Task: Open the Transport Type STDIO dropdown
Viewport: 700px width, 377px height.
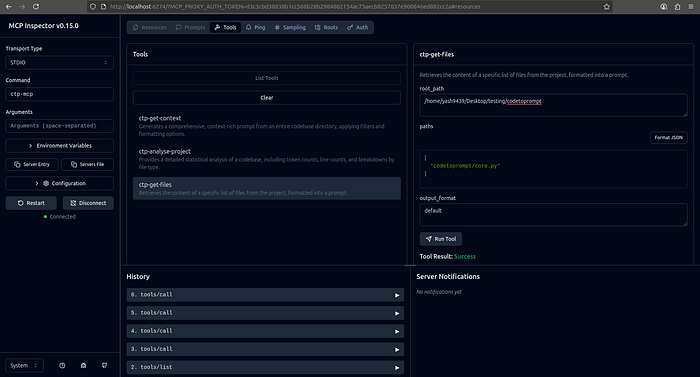Action: tap(59, 63)
